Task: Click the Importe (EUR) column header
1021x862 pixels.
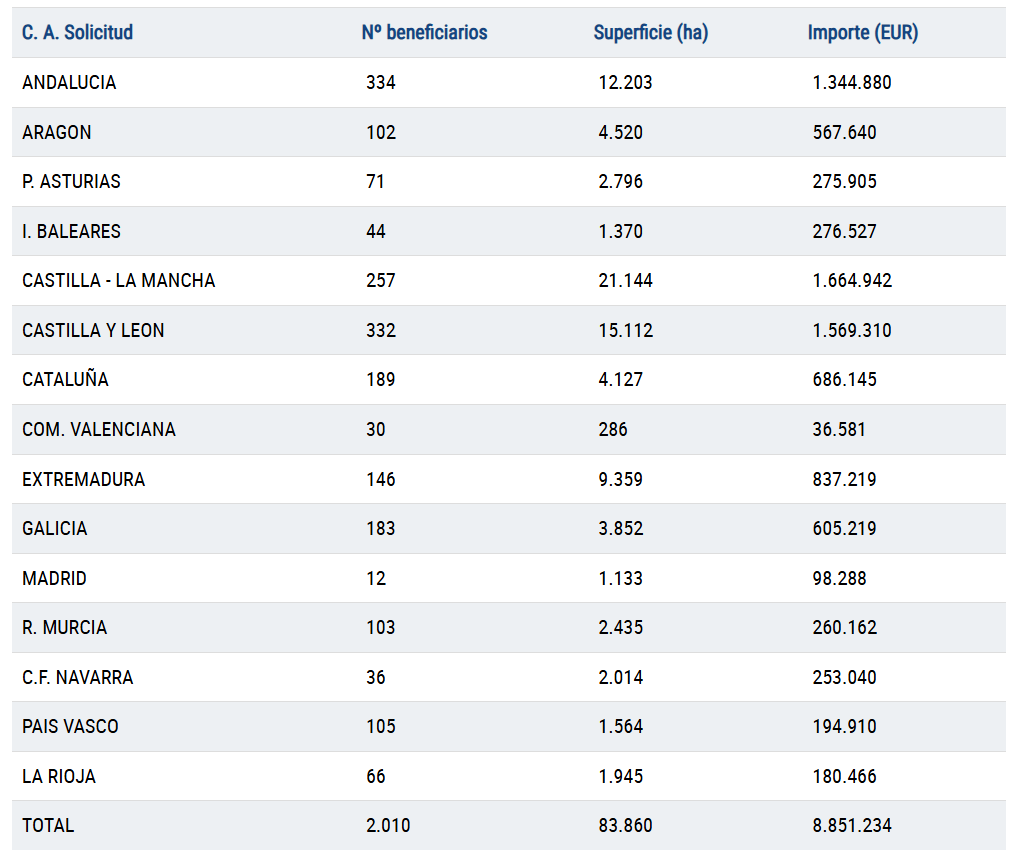Action: coord(862,33)
